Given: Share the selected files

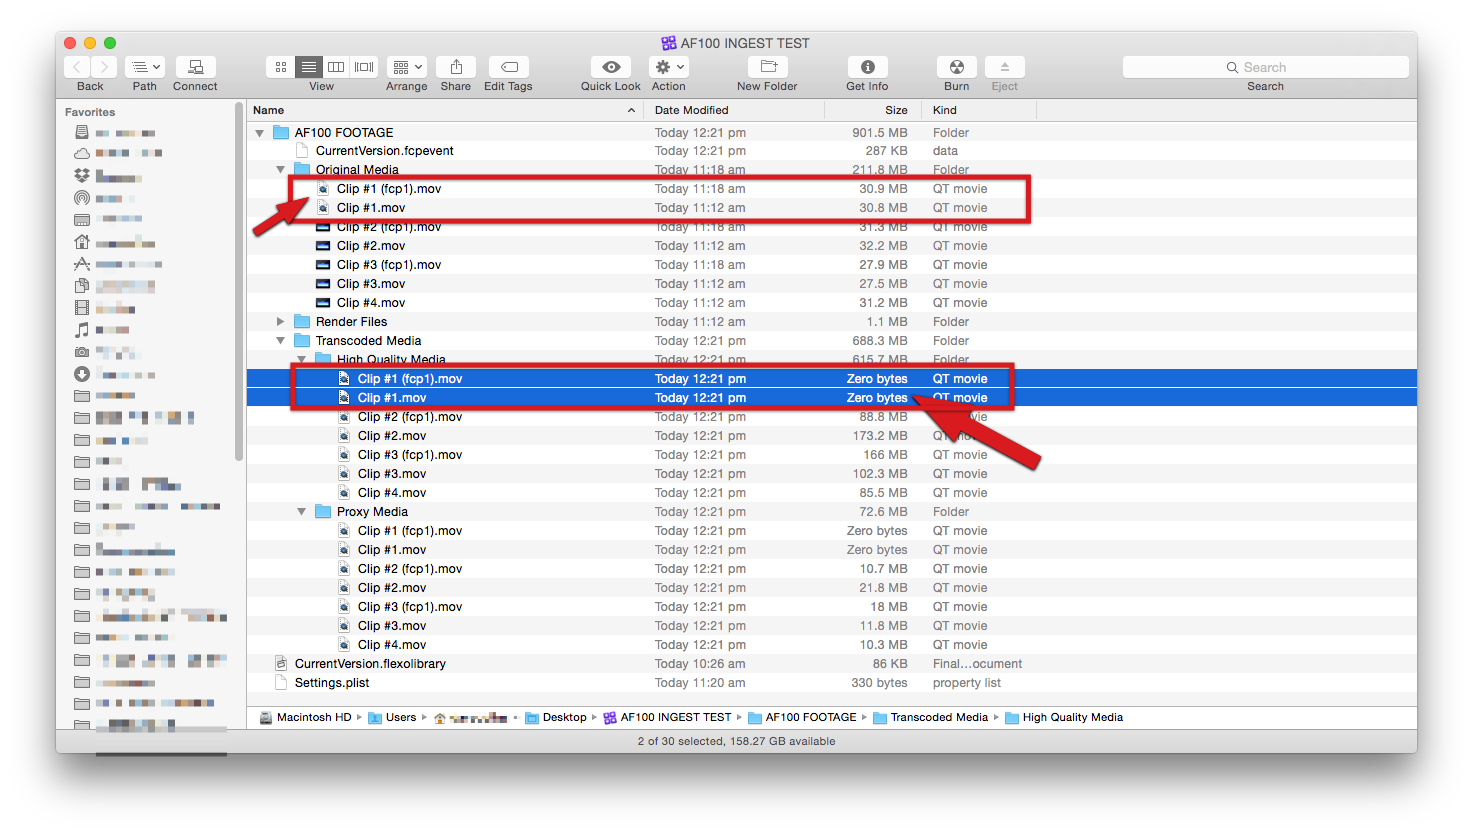Looking at the screenshot, I should pos(456,67).
